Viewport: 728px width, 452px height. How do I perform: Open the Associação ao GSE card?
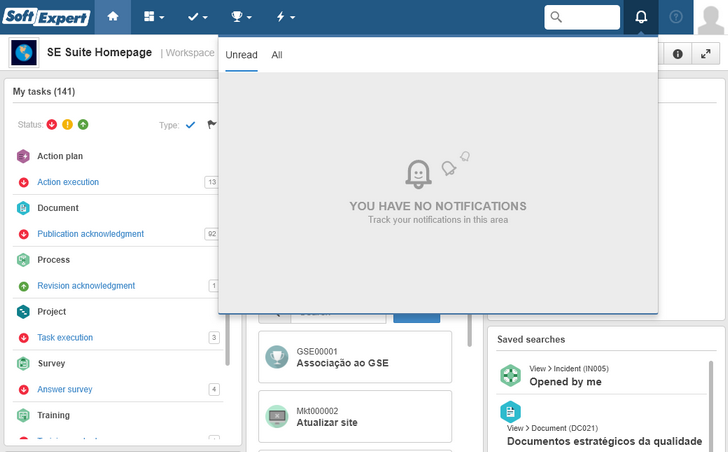[x=355, y=357]
